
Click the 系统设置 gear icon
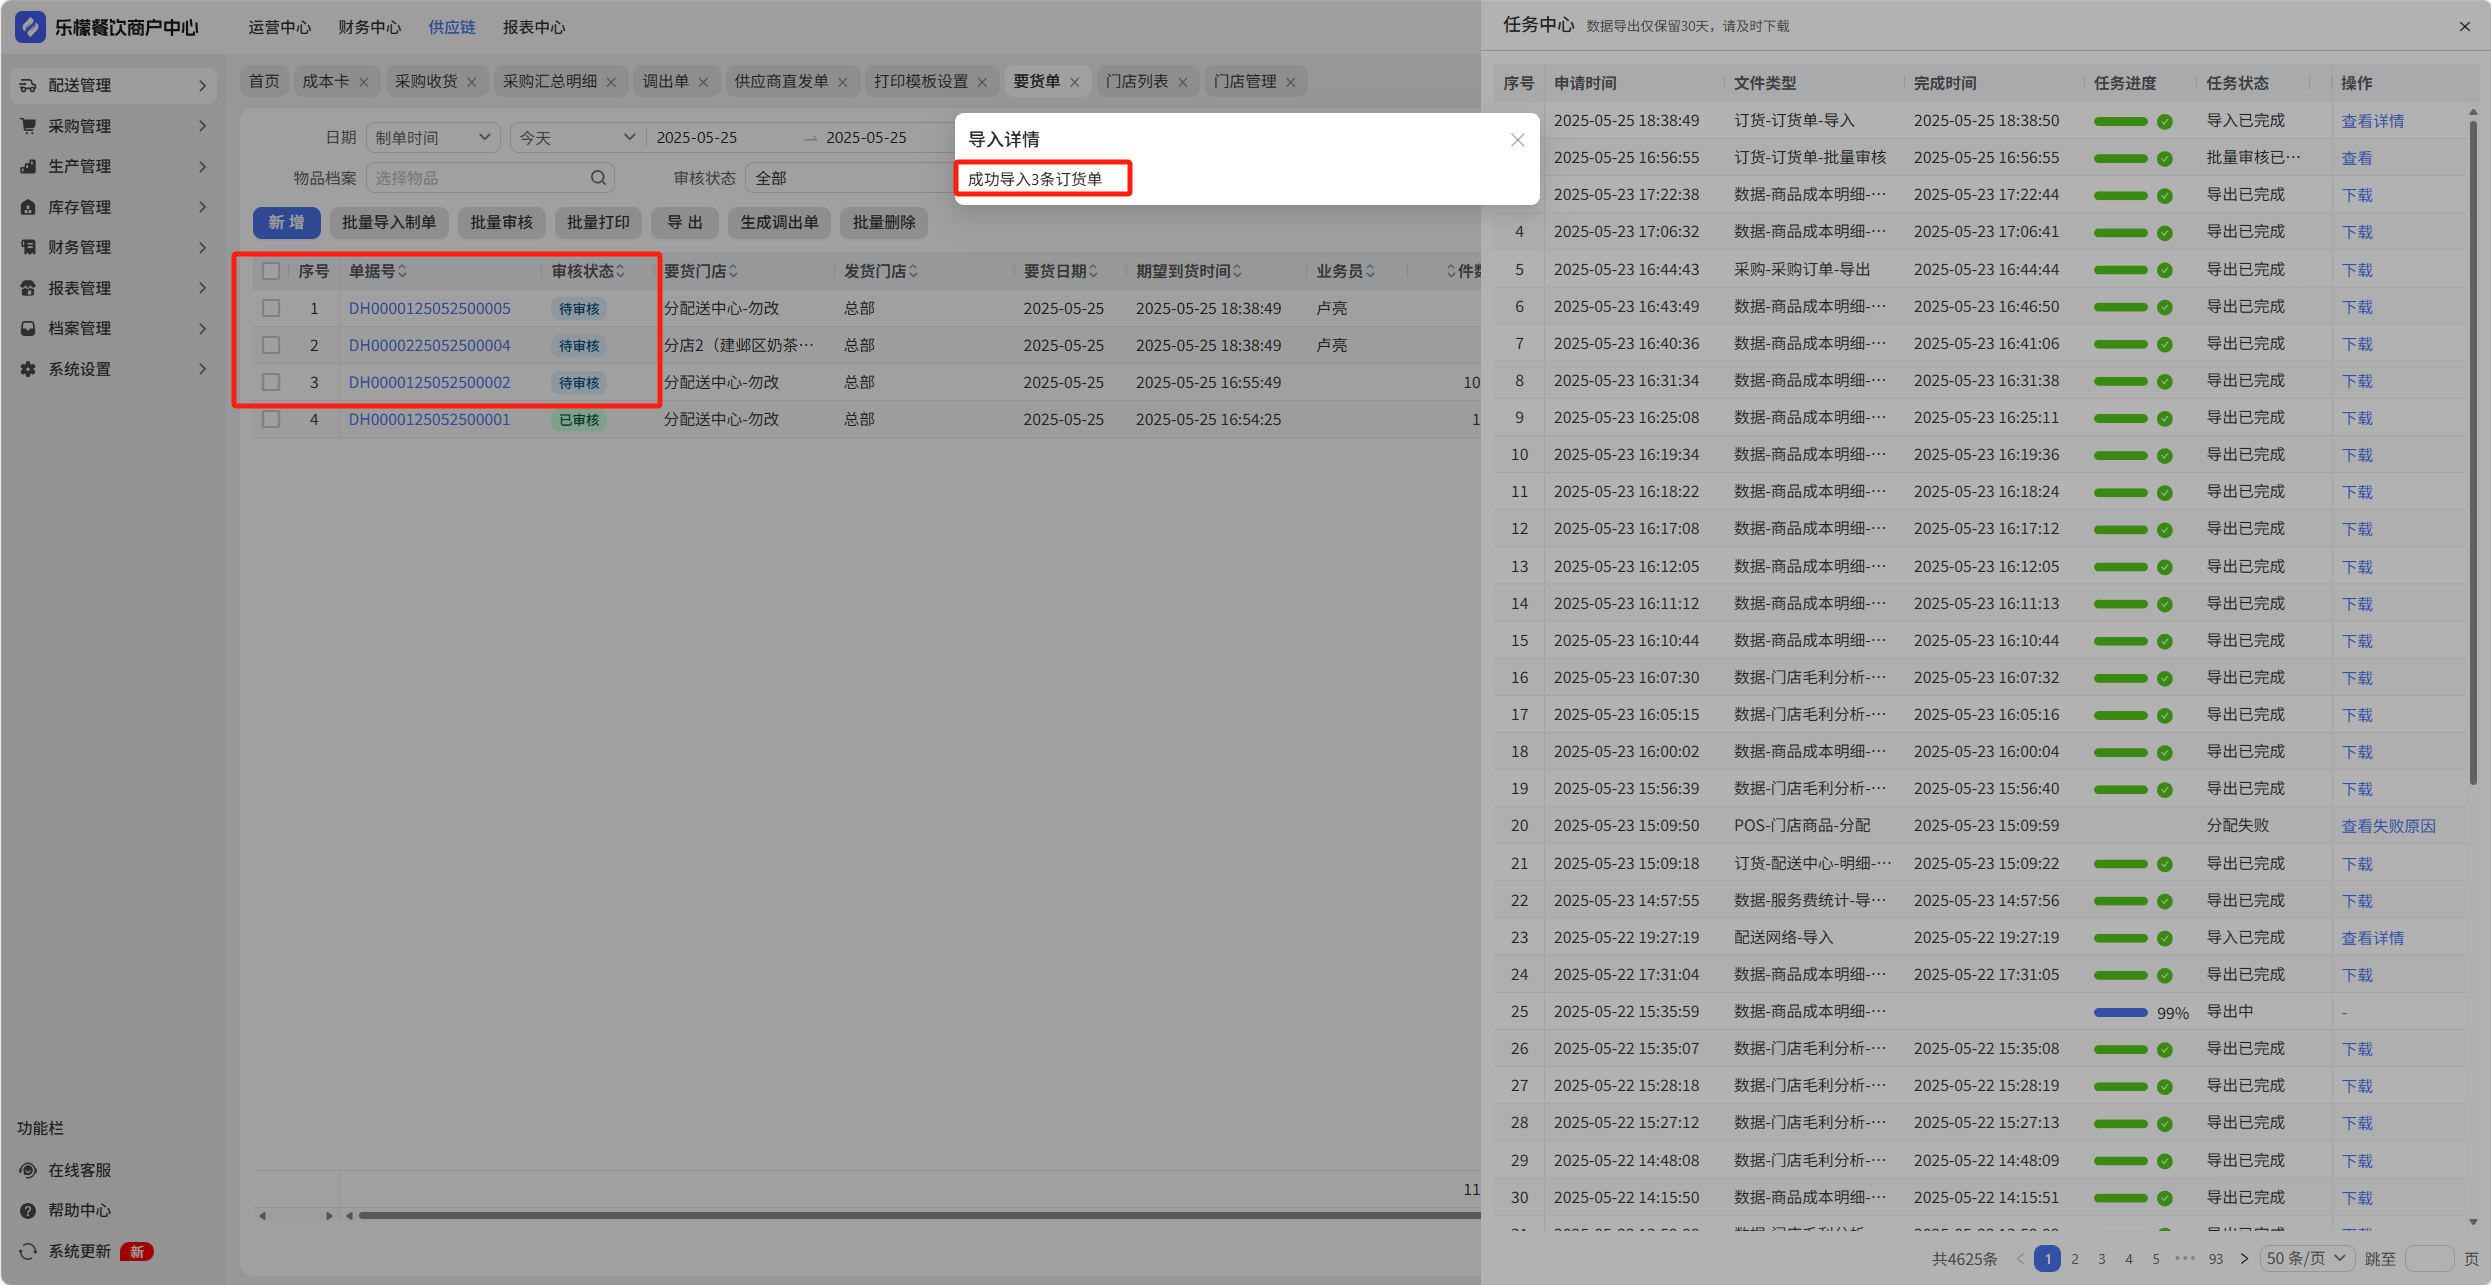[28, 369]
